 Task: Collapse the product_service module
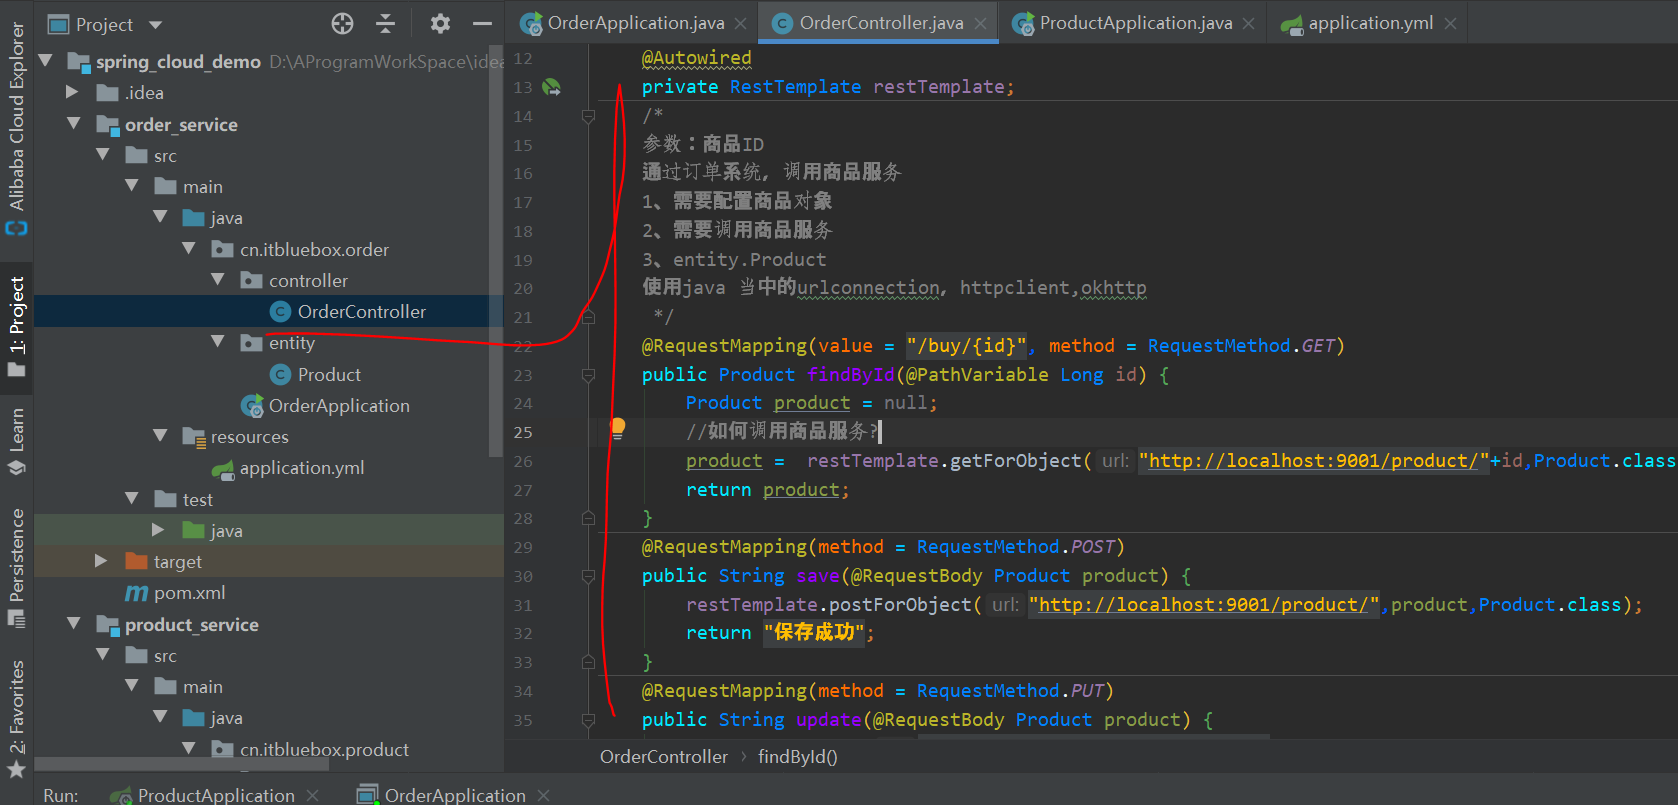point(74,624)
